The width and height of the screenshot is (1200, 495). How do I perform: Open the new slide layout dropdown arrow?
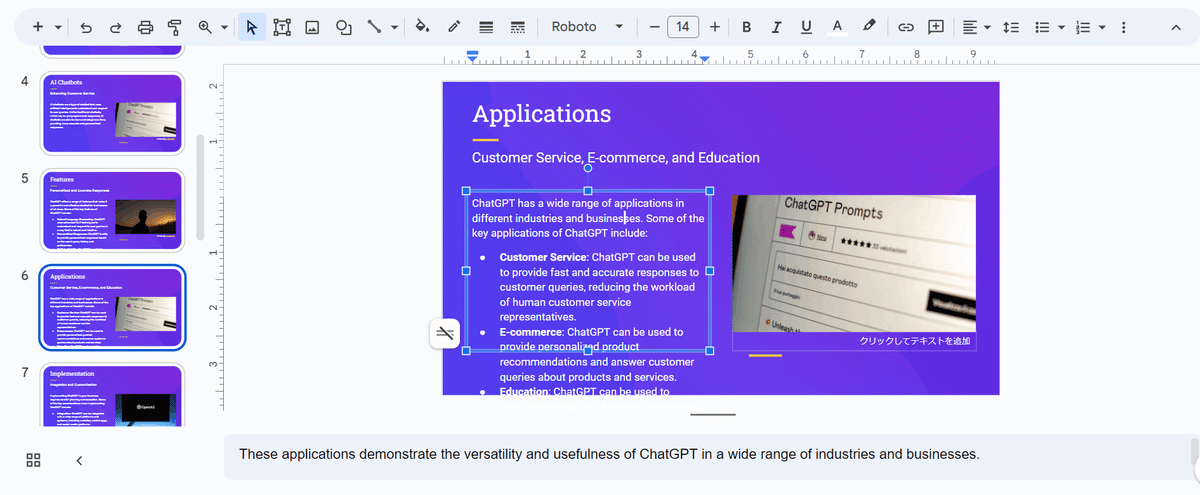[x=58, y=27]
